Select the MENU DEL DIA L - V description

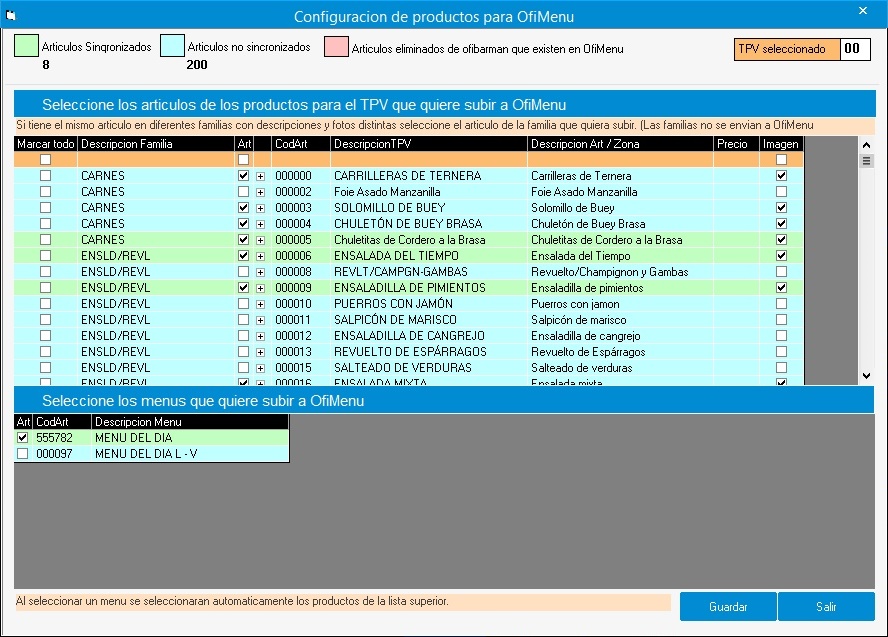tap(190, 454)
